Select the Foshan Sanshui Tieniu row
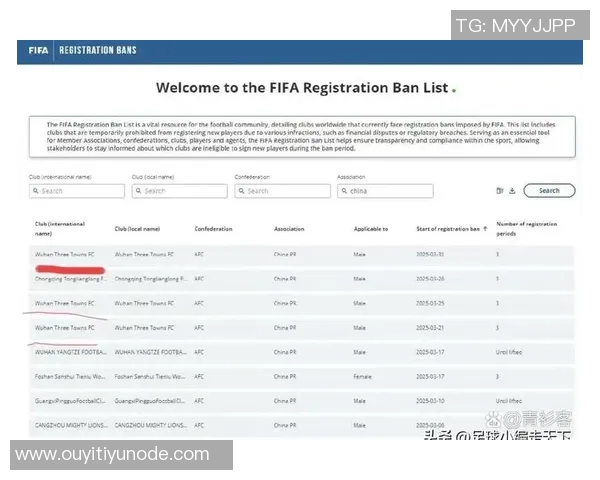 point(300,377)
